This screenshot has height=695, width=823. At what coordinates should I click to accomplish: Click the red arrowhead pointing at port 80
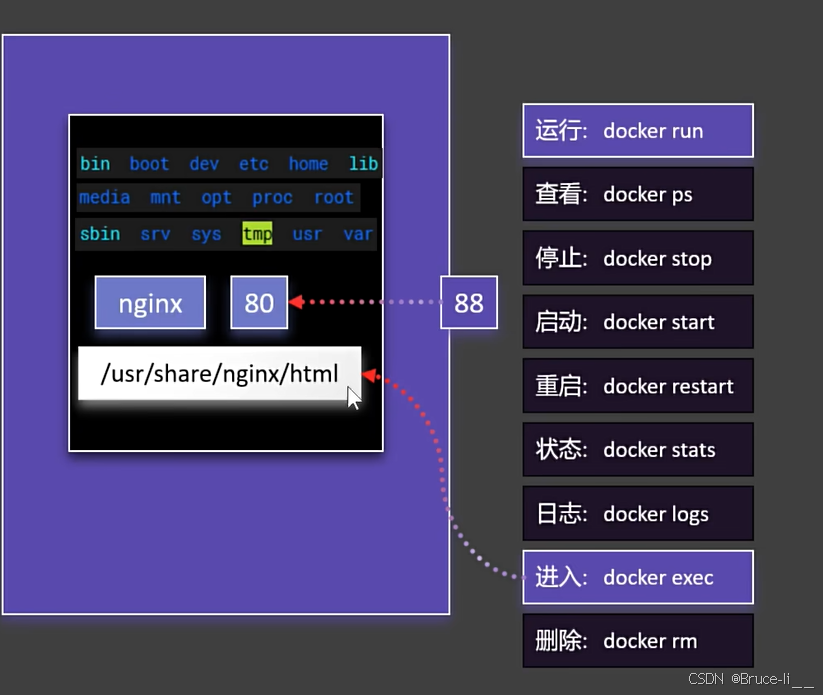tap(296, 301)
